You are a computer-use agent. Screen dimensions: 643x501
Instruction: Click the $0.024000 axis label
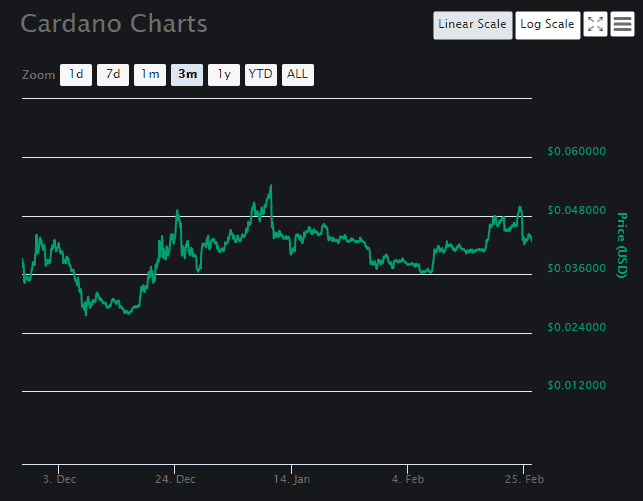click(577, 327)
